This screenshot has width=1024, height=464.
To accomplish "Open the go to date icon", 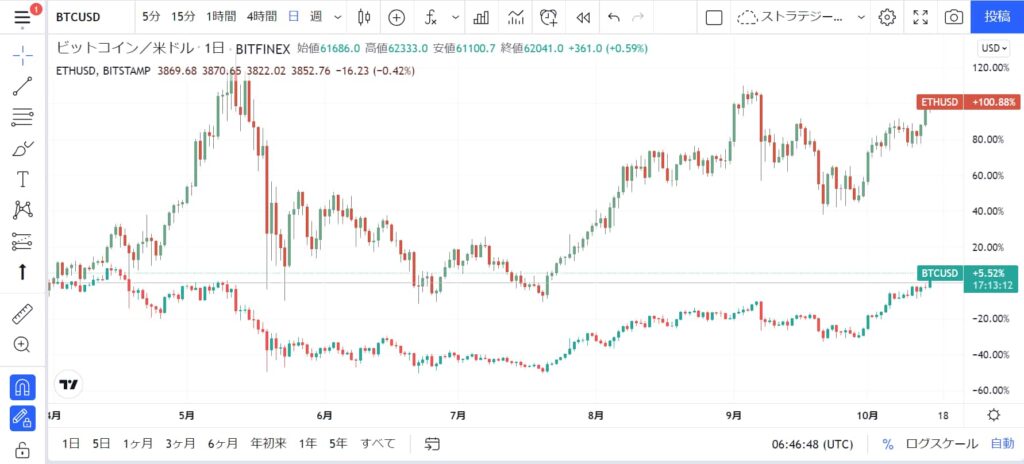I will (x=432, y=444).
